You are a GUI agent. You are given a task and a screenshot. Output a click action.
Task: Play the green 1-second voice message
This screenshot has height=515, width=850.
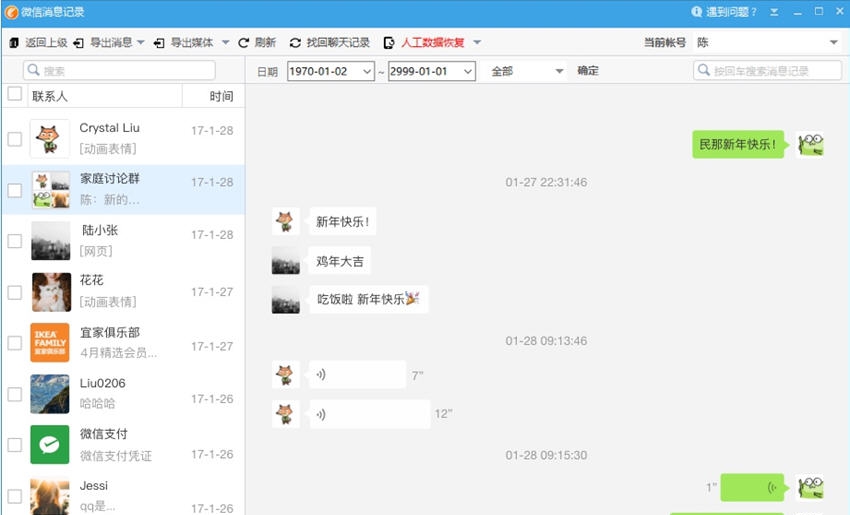point(752,487)
